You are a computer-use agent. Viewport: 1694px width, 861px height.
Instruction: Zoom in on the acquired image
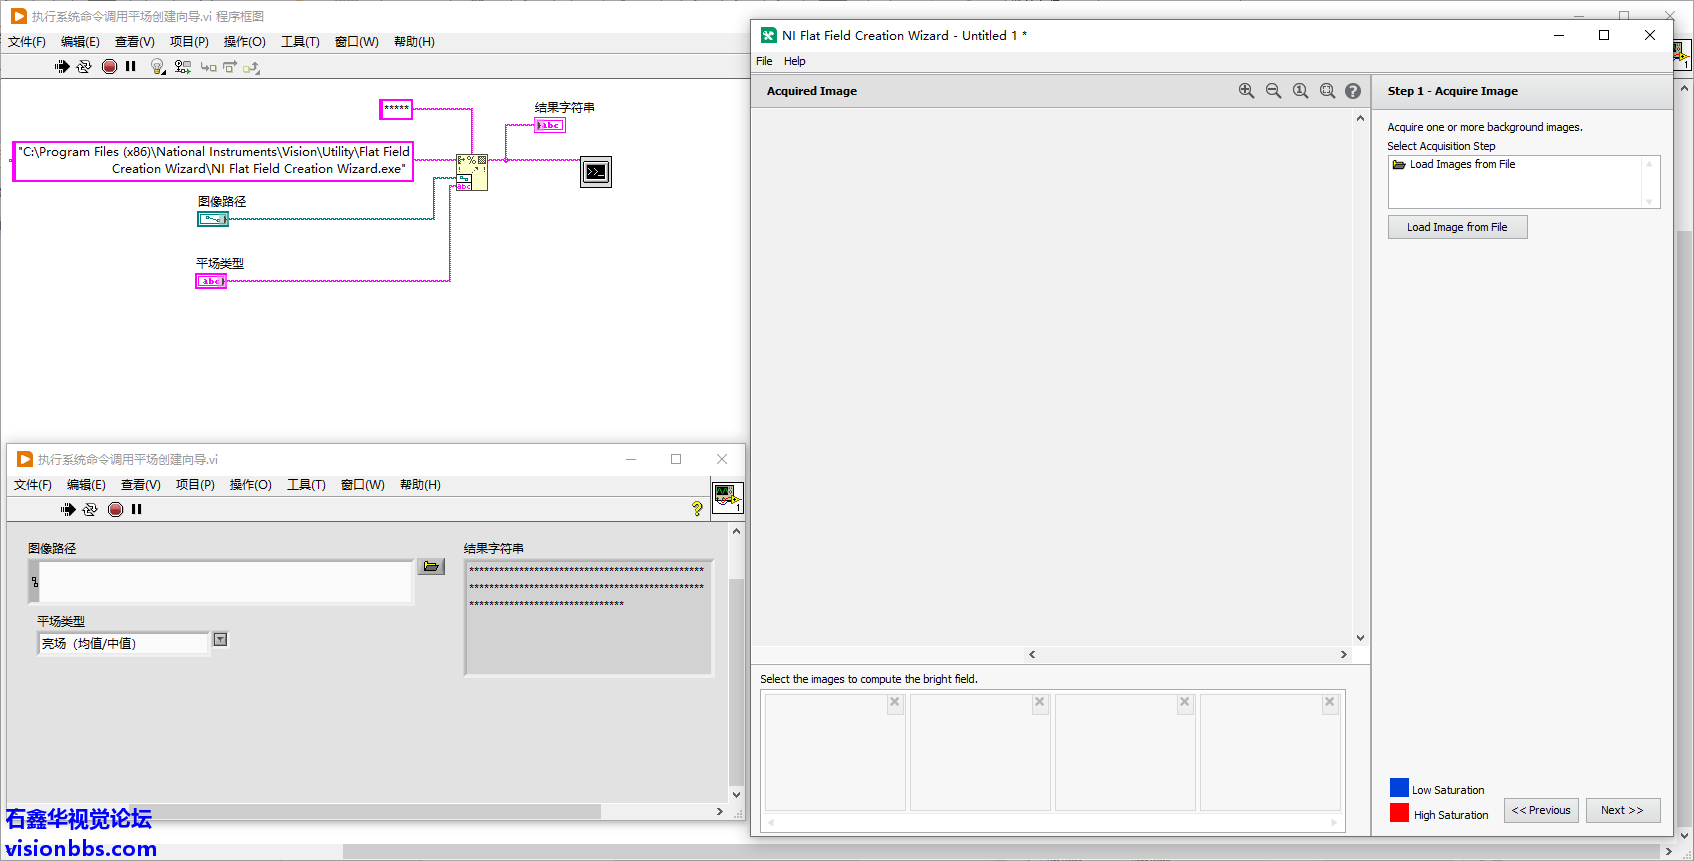click(x=1246, y=91)
